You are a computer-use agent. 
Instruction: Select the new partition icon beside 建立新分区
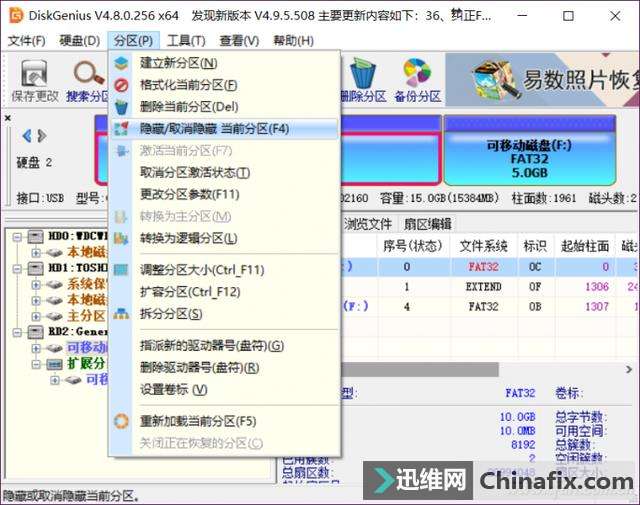click(x=121, y=63)
